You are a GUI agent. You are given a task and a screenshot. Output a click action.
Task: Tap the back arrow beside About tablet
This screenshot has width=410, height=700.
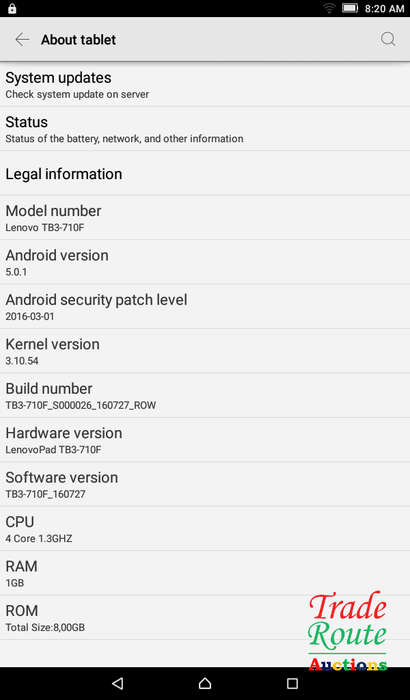point(22,40)
